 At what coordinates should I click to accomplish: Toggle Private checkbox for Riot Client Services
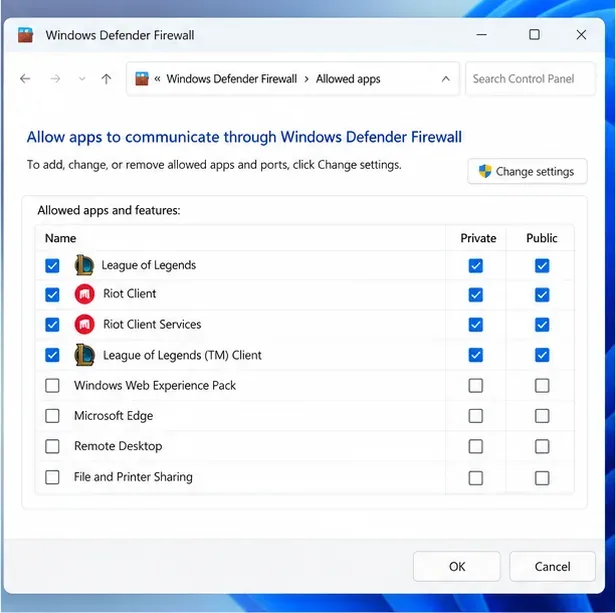click(475, 325)
